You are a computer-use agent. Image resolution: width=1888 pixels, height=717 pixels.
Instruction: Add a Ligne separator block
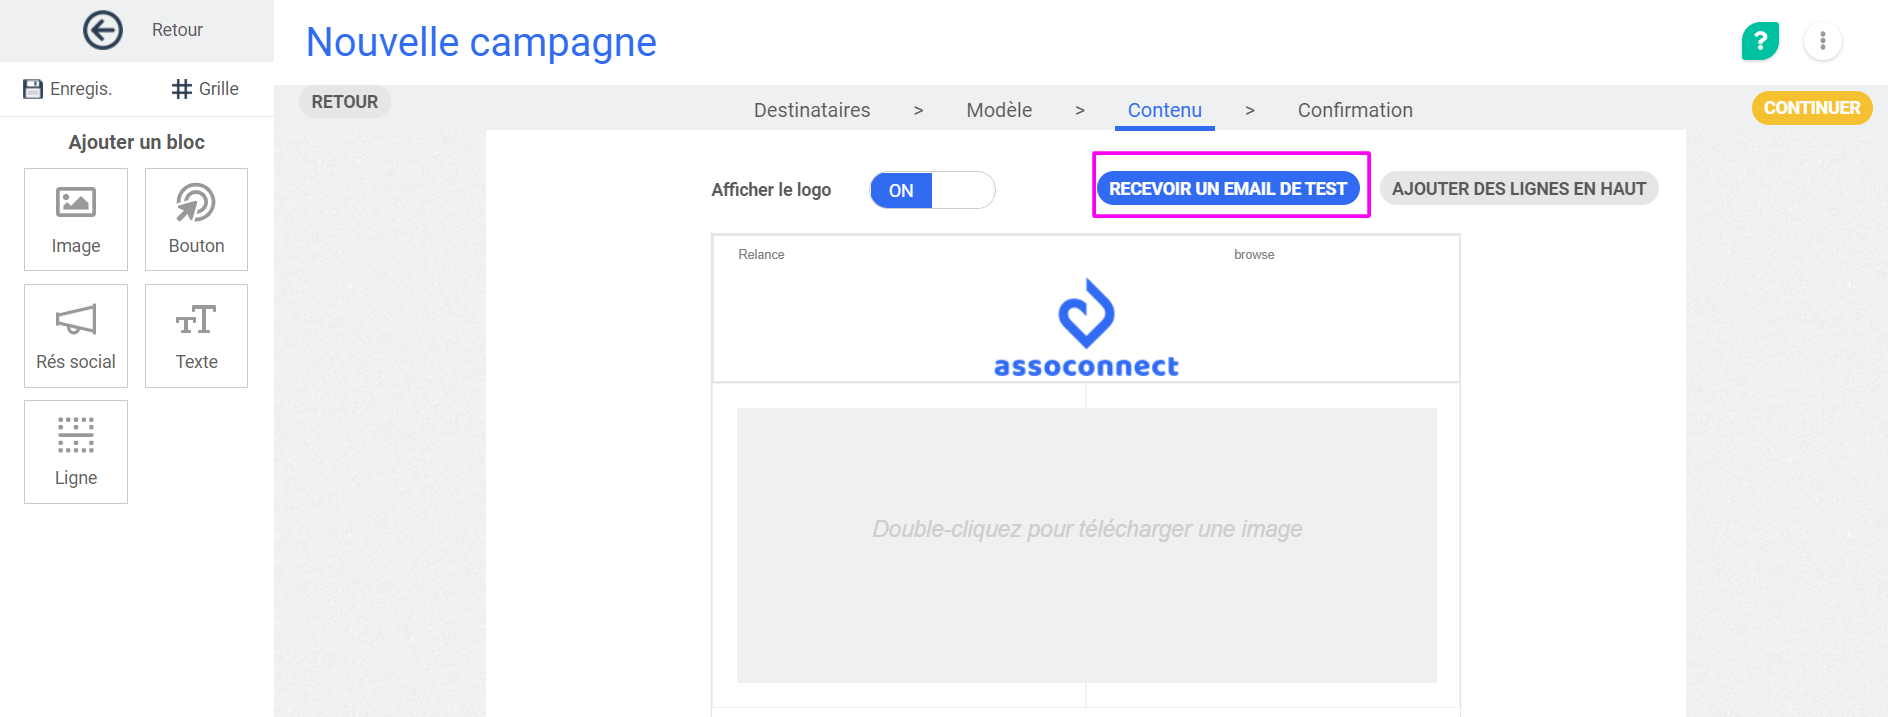coord(76,452)
